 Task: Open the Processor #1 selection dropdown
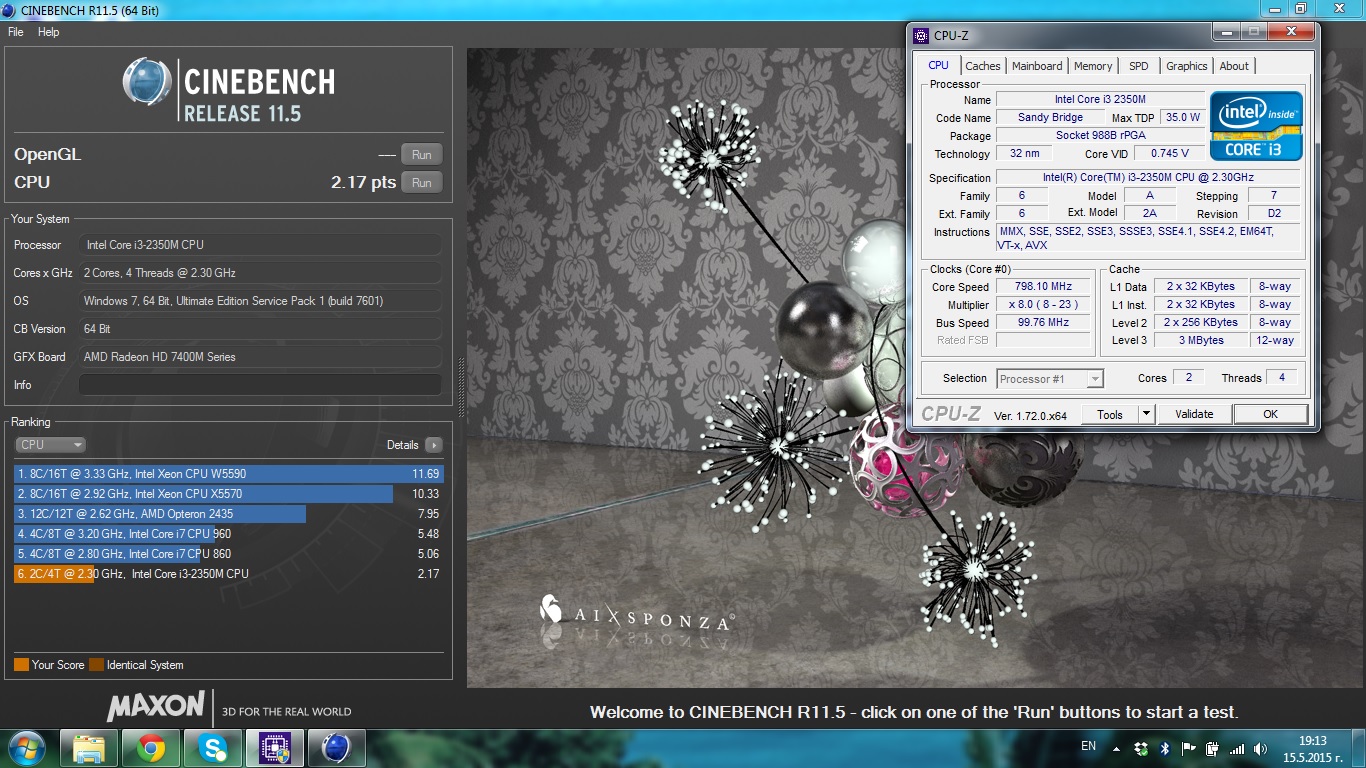point(1050,379)
